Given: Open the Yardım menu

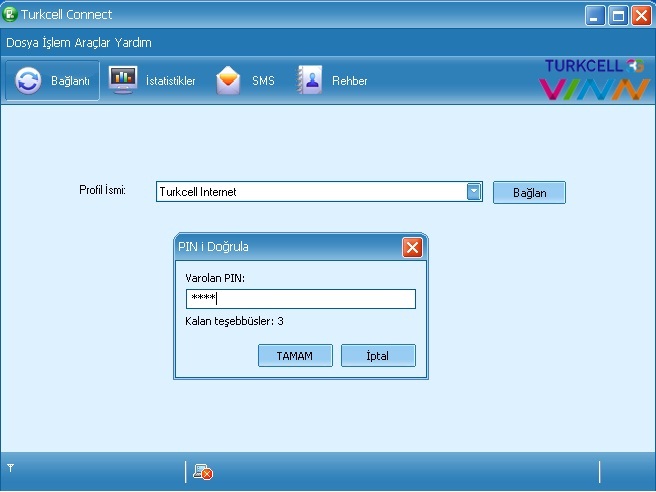Looking at the screenshot, I should click(x=133, y=43).
